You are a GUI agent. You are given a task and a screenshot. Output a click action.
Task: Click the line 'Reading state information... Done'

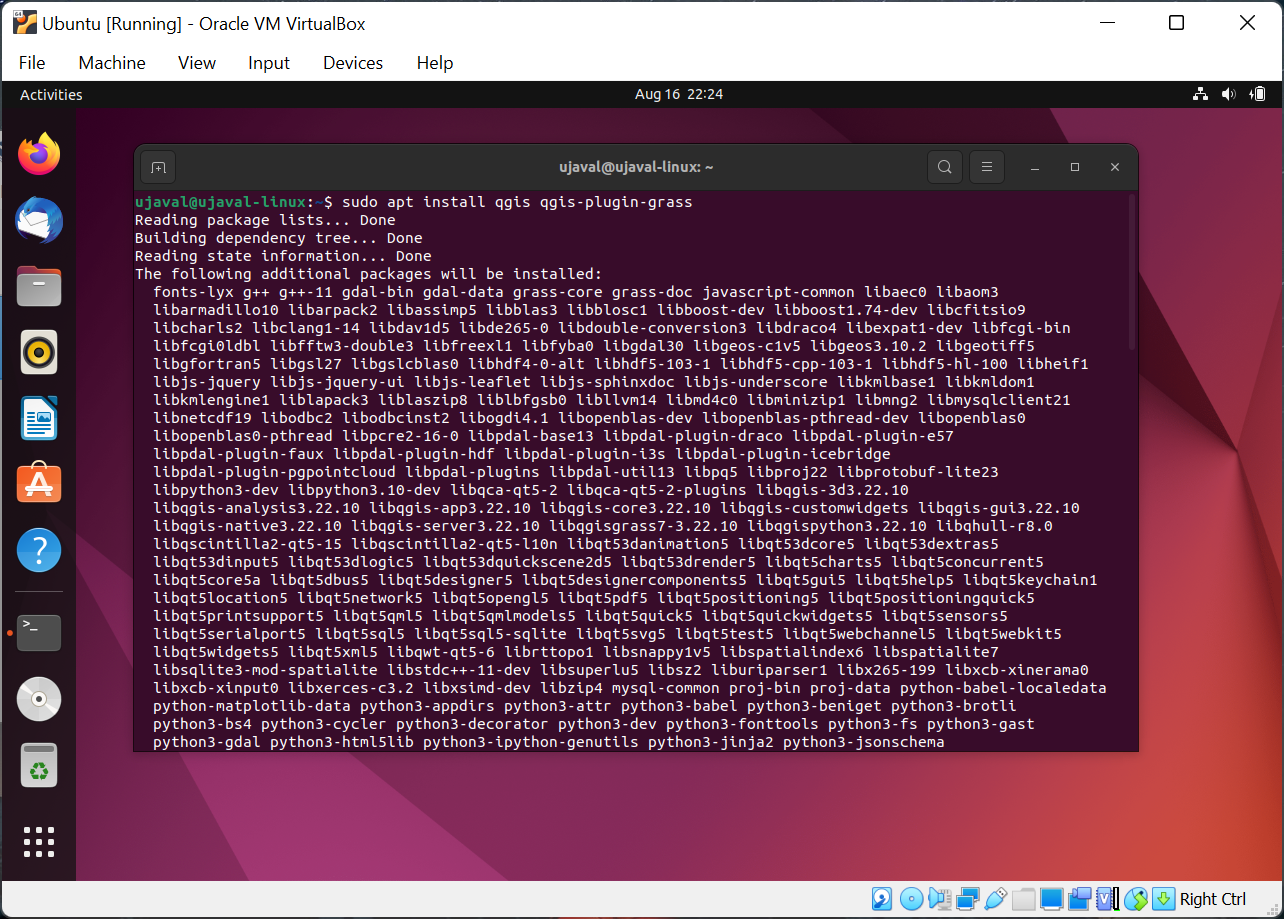tap(283, 256)
